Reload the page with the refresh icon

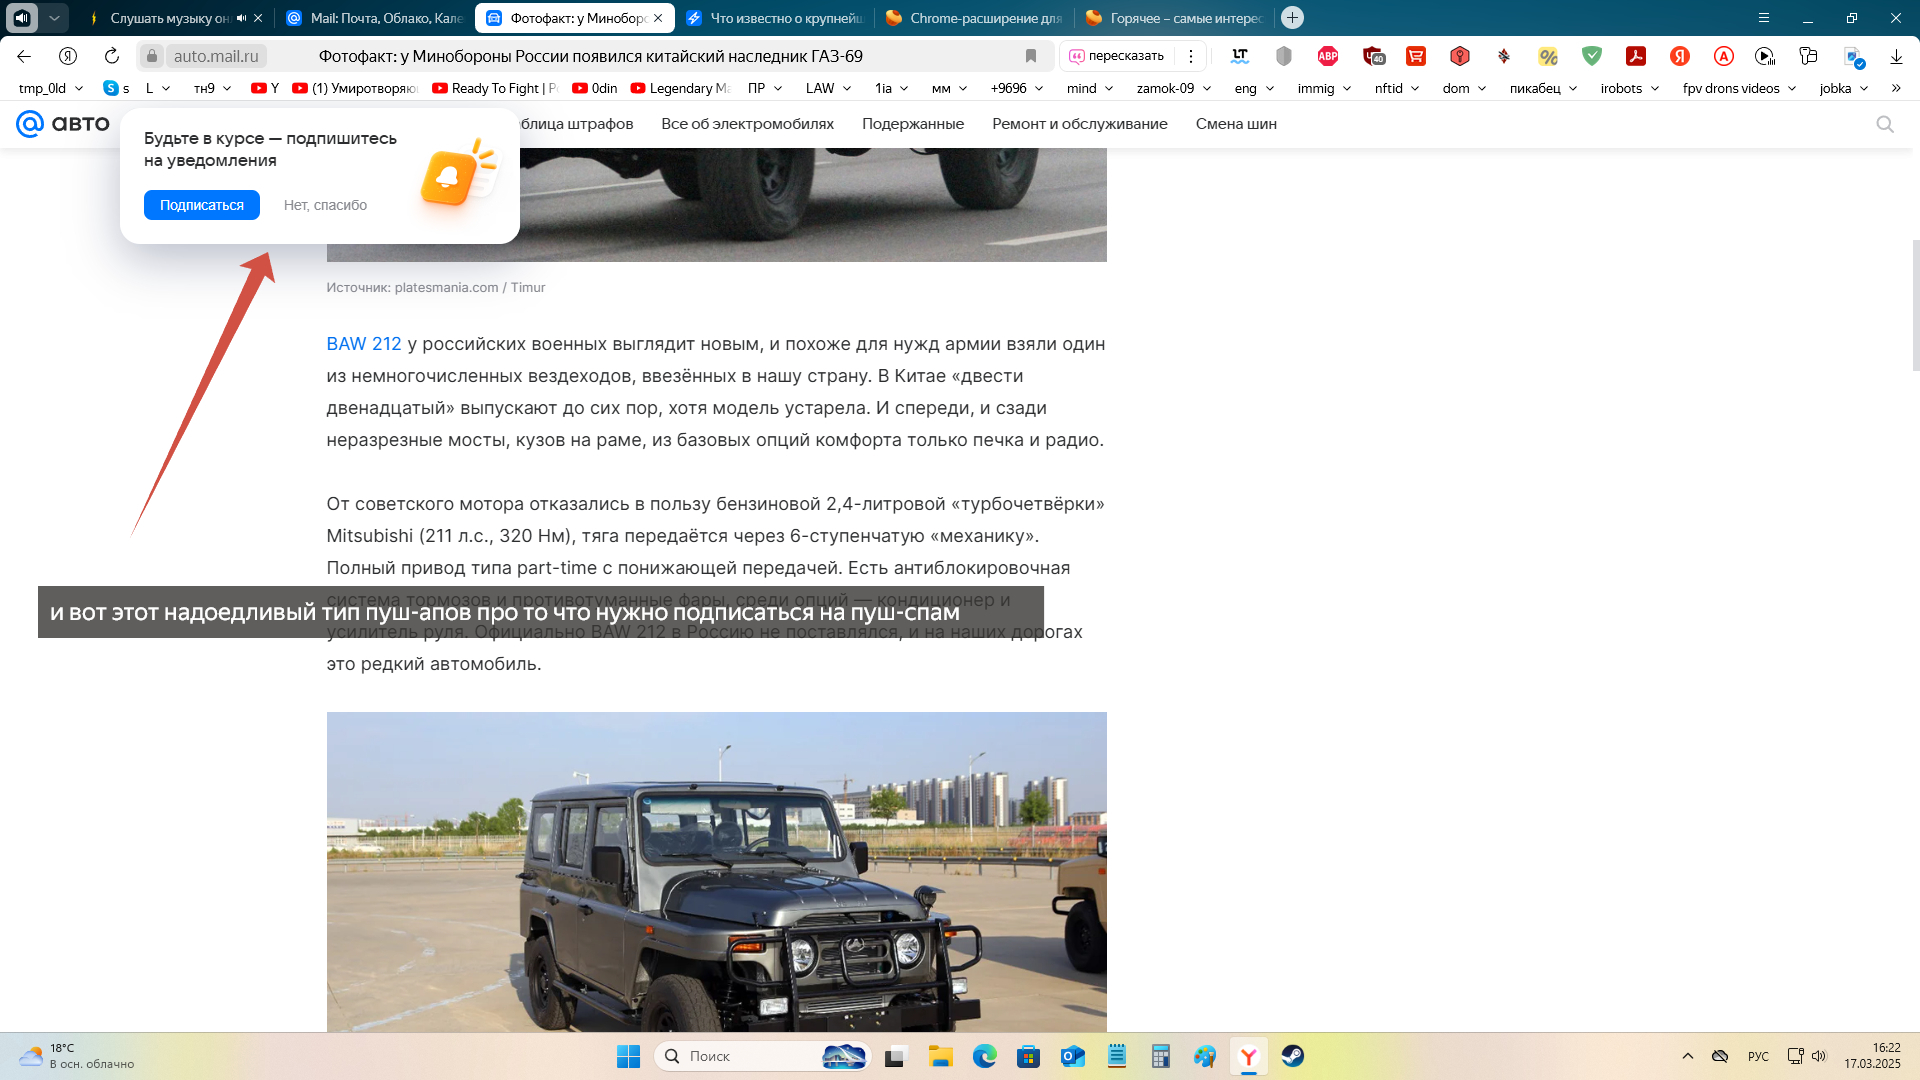pos(112,56)
